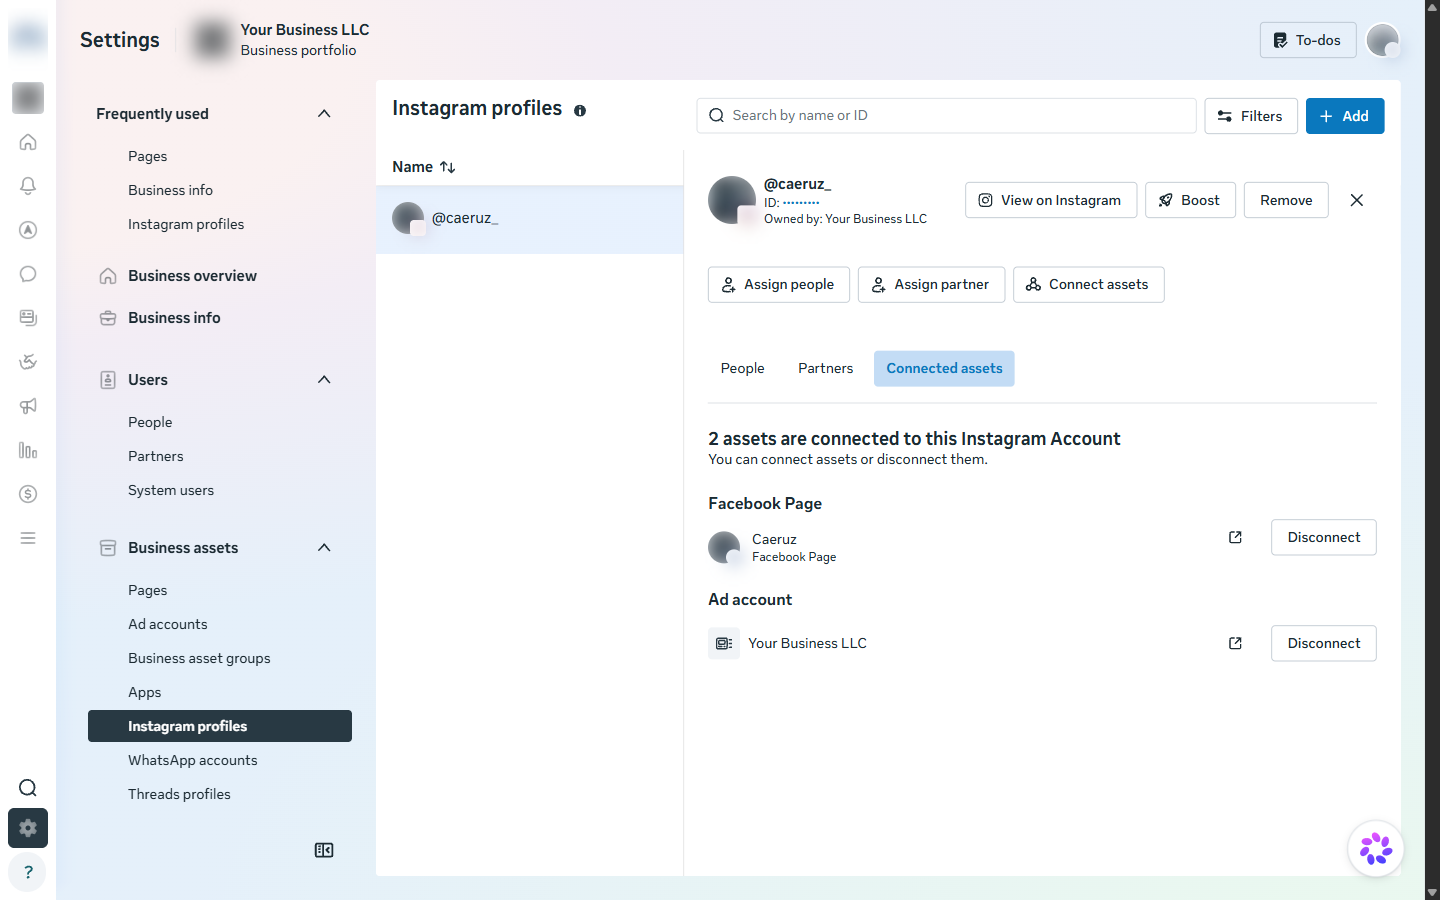Focus the Search by name or ID field
The width and height of the screenshot is (1440, 900).
point(946,116)
